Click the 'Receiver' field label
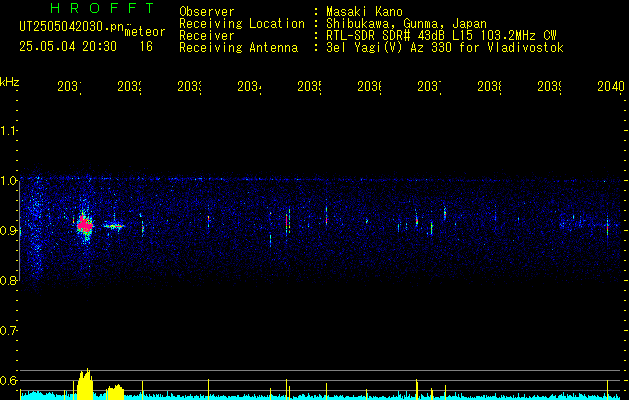629x400 pixels. pos(207,36)
